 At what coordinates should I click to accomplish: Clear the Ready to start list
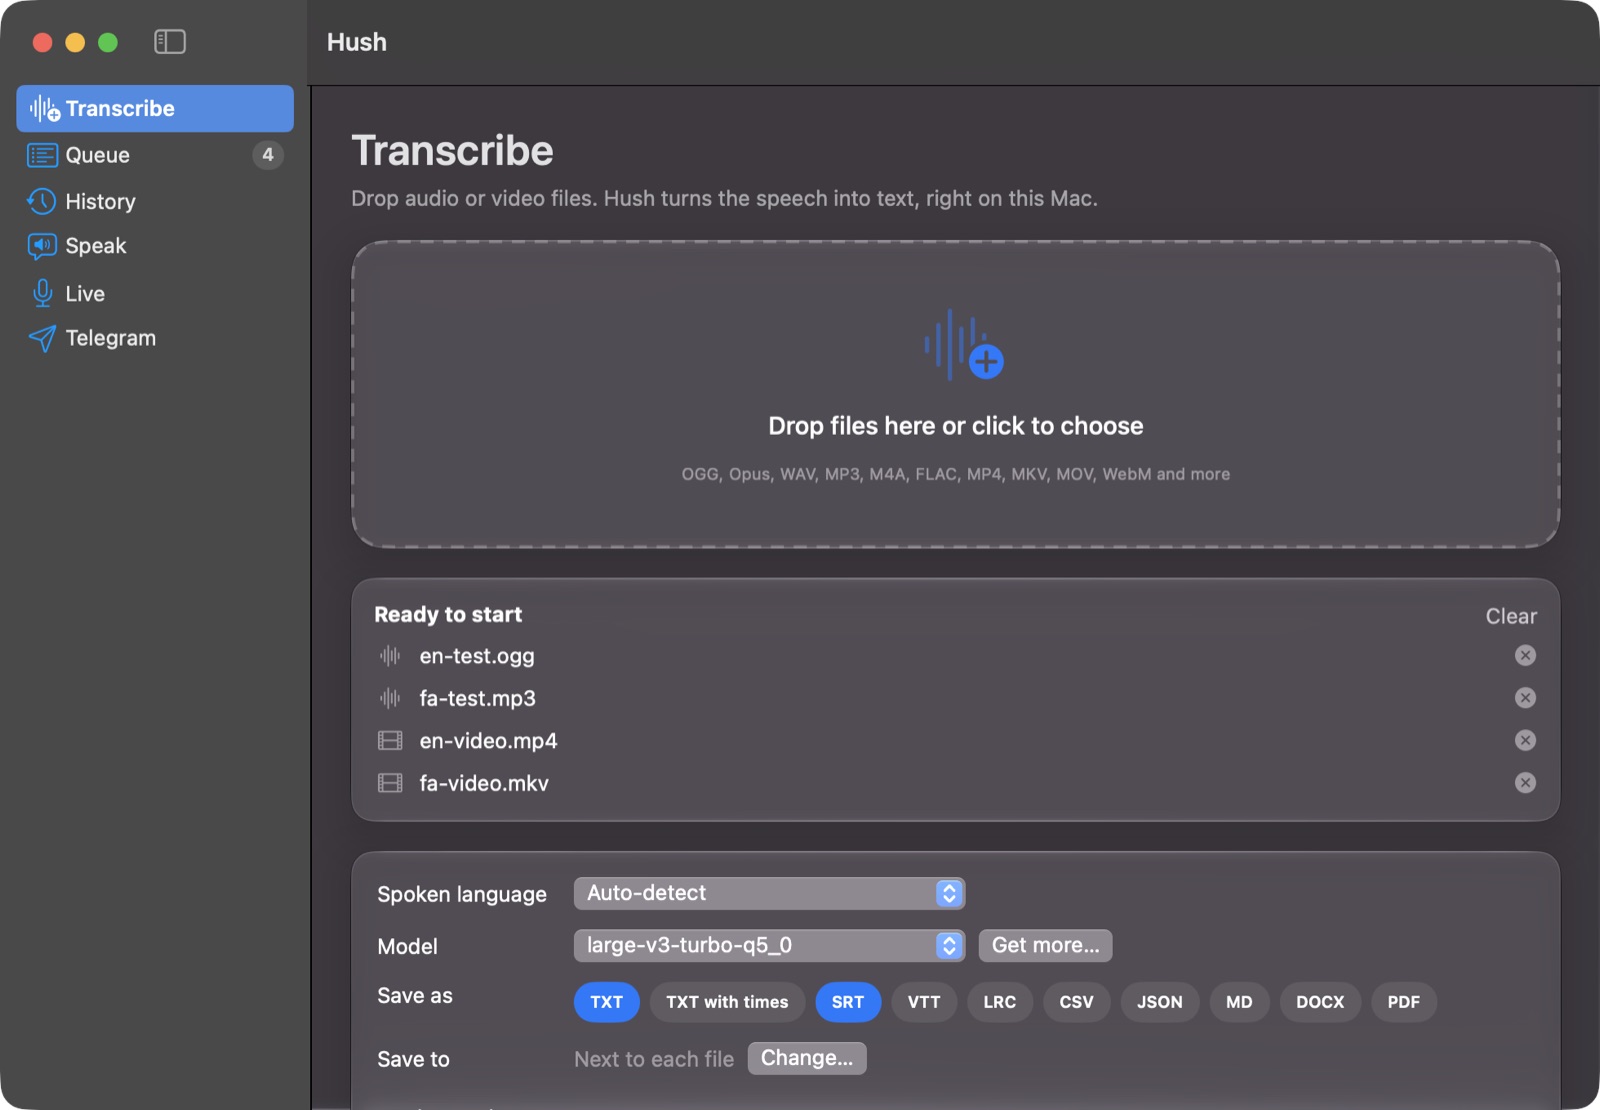click(1511, 616)
